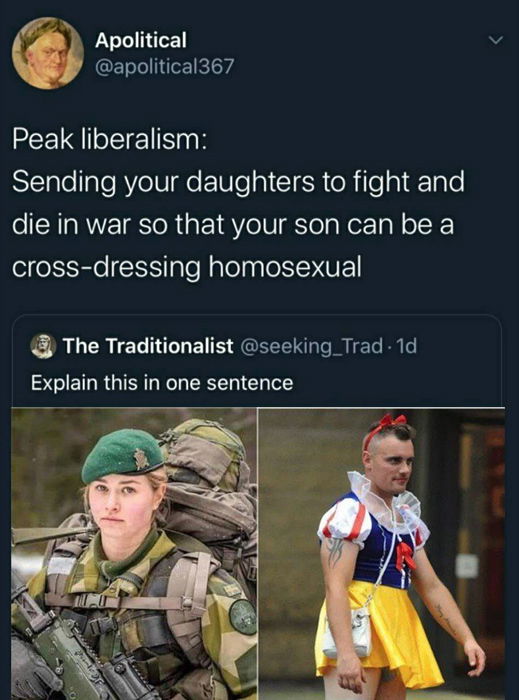Click the line starting Sending your daughters

click(x=238, y=182)
